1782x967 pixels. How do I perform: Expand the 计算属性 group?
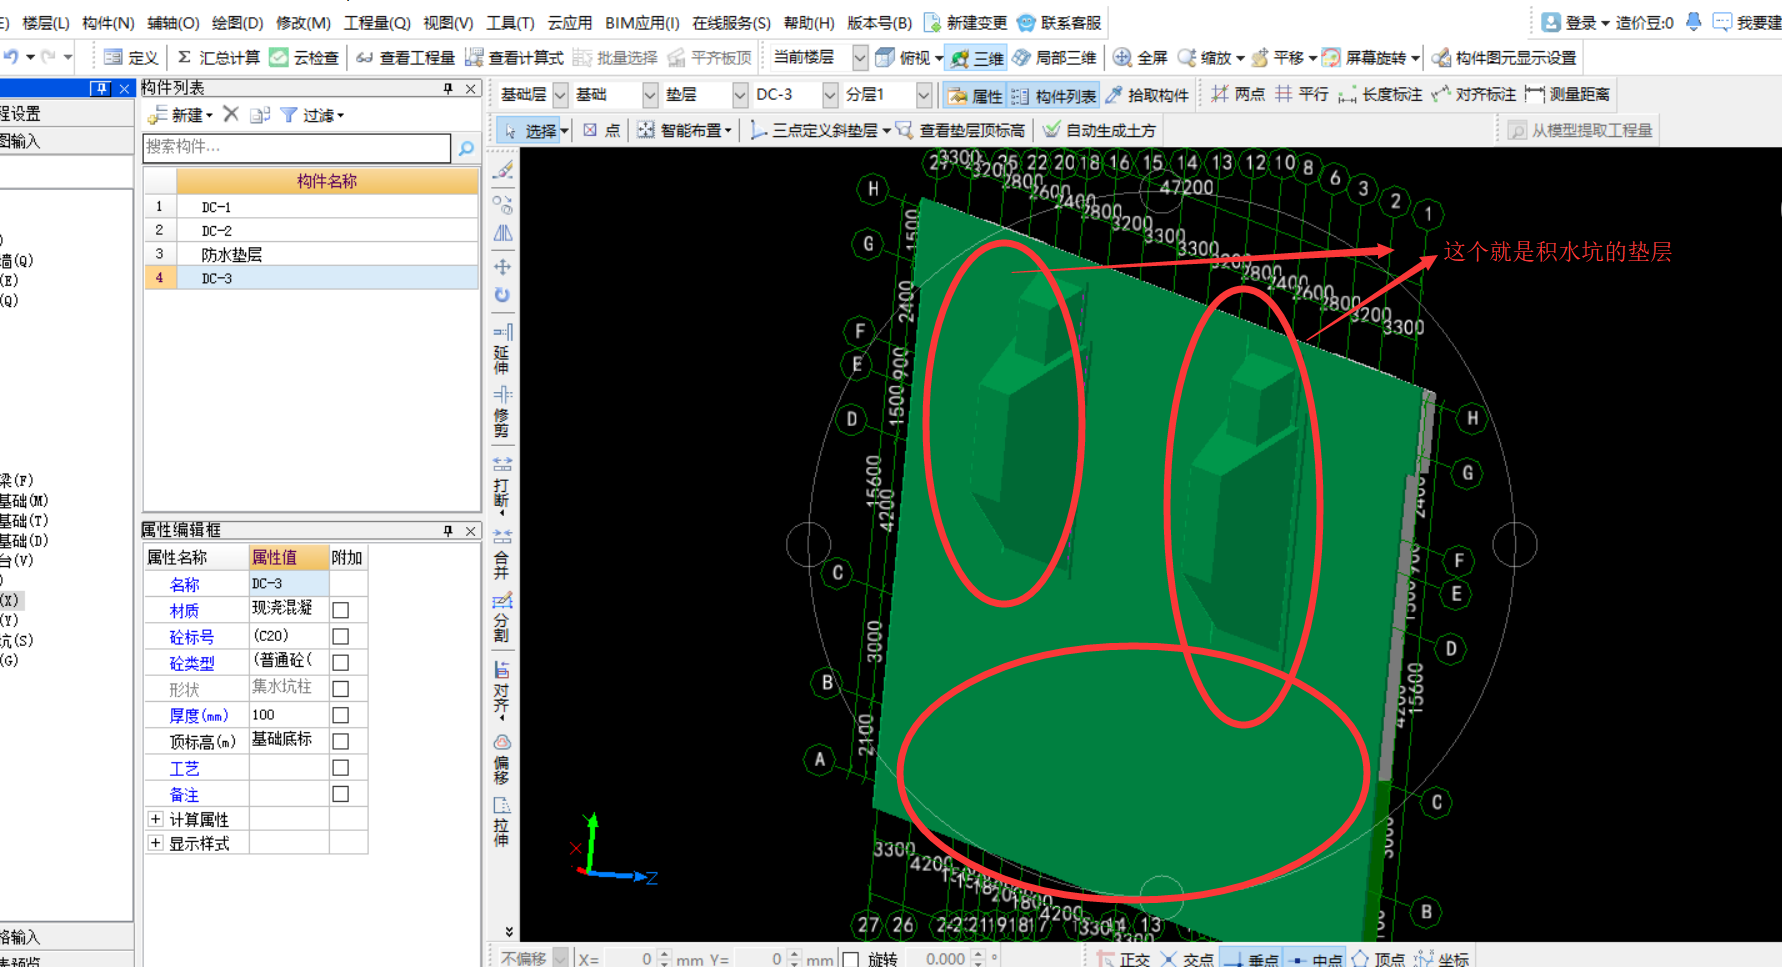tap(156, 819)
